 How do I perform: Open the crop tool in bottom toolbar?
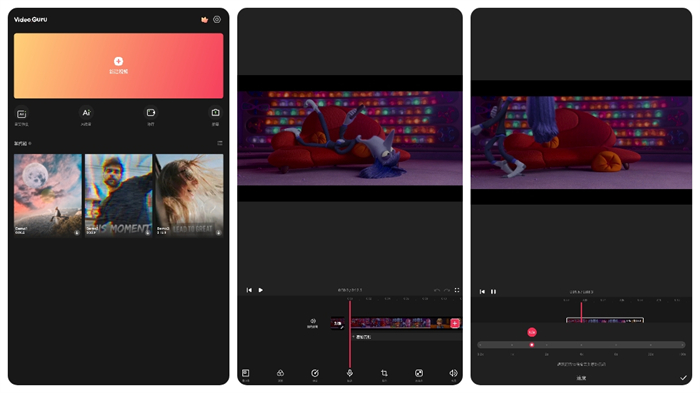coord(384,374)
